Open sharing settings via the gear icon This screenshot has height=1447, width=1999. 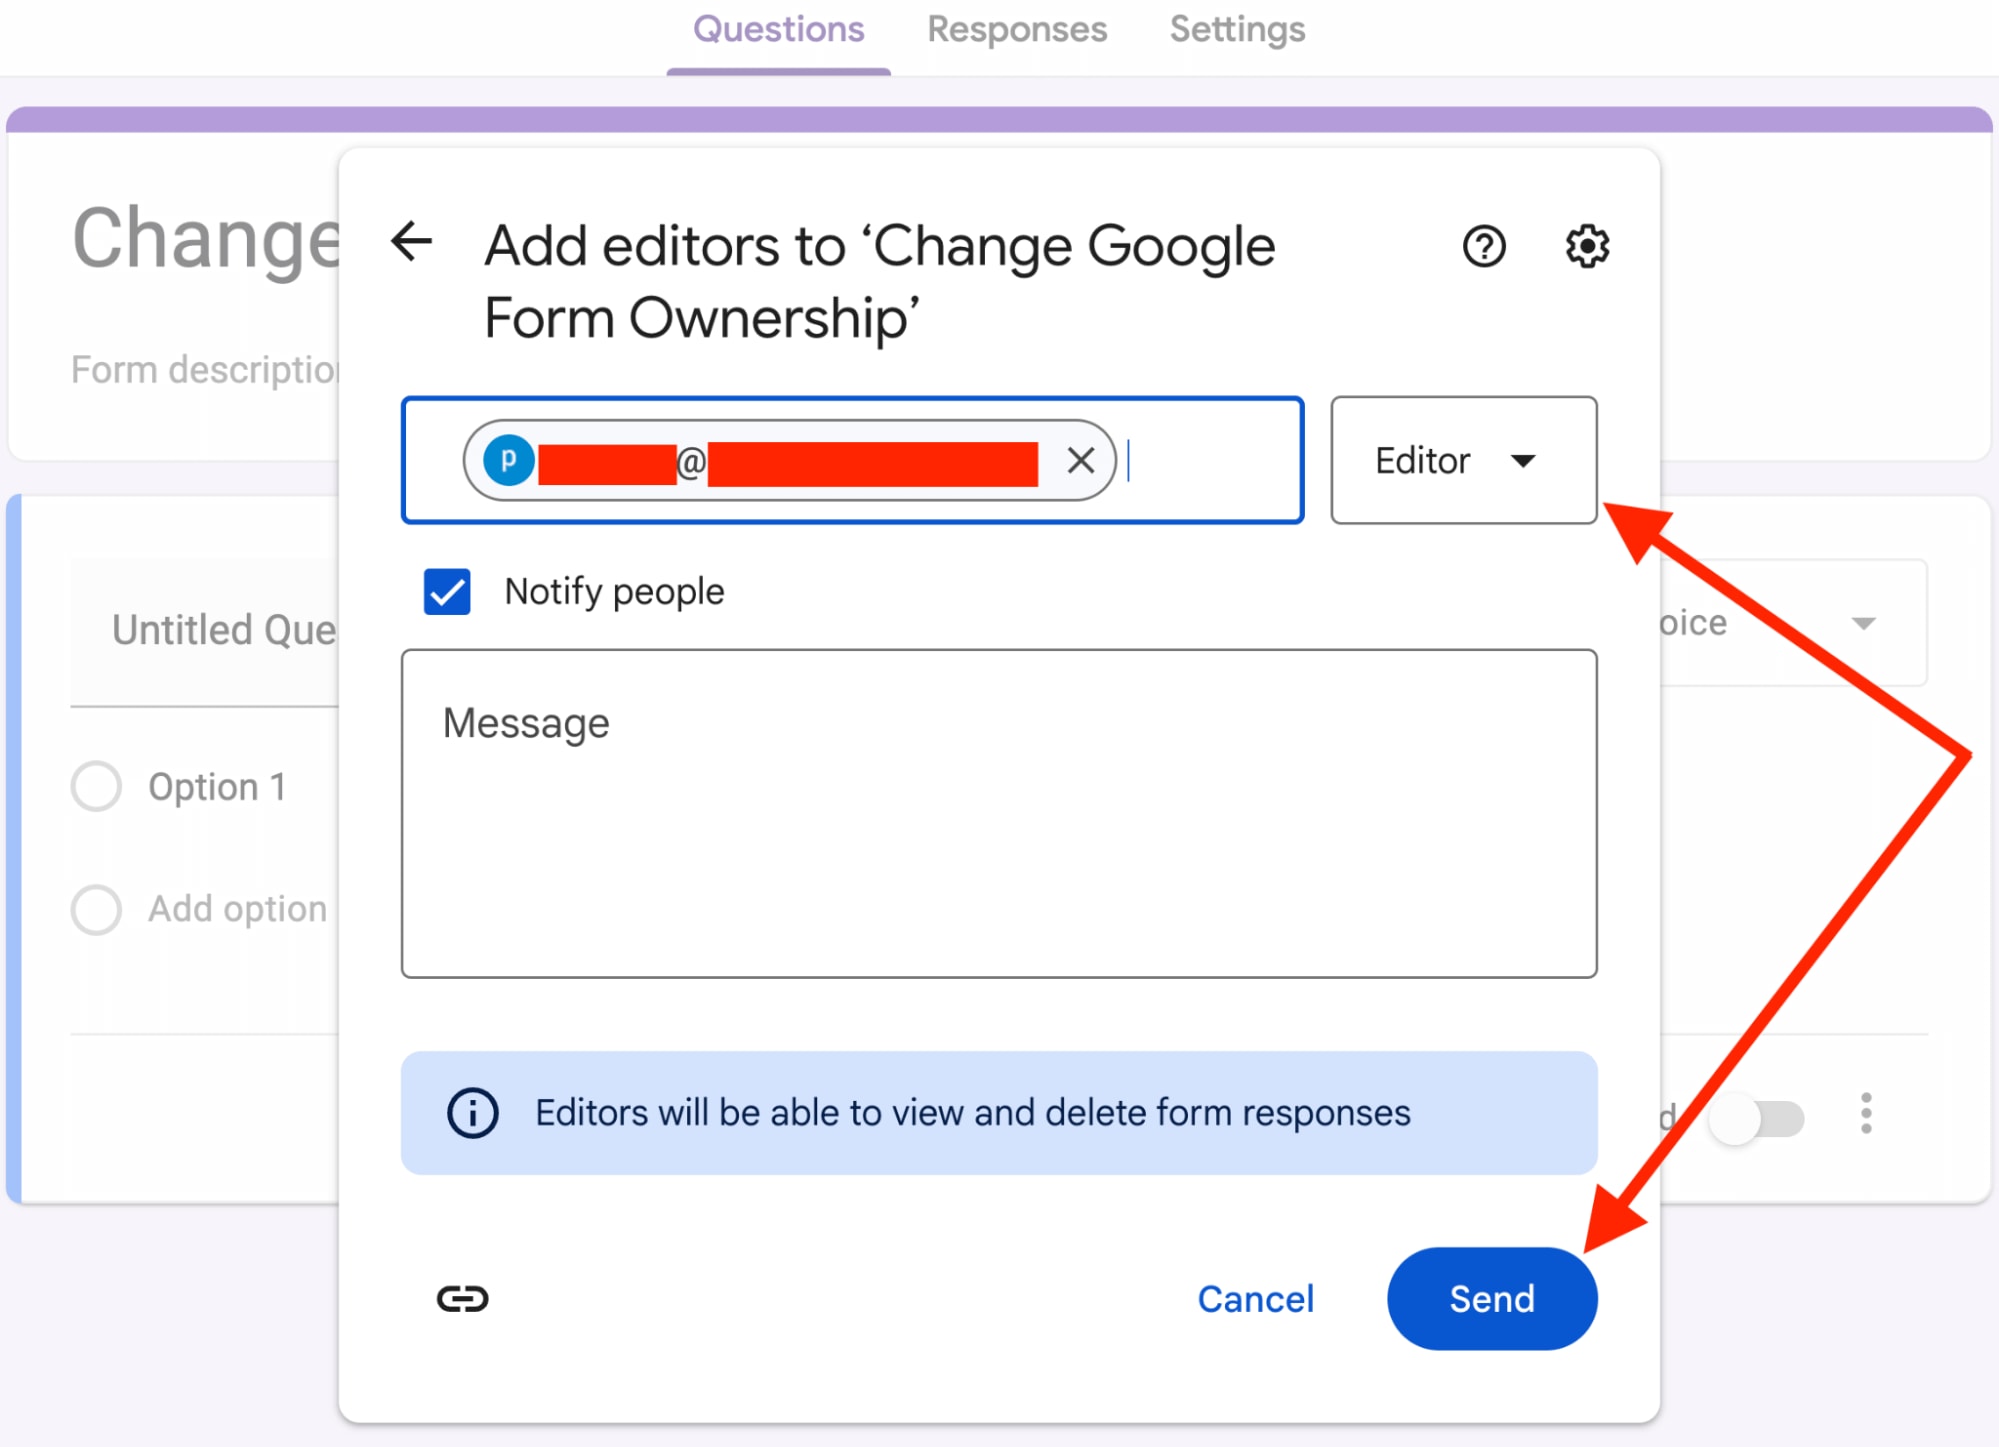click(1586, 245)
